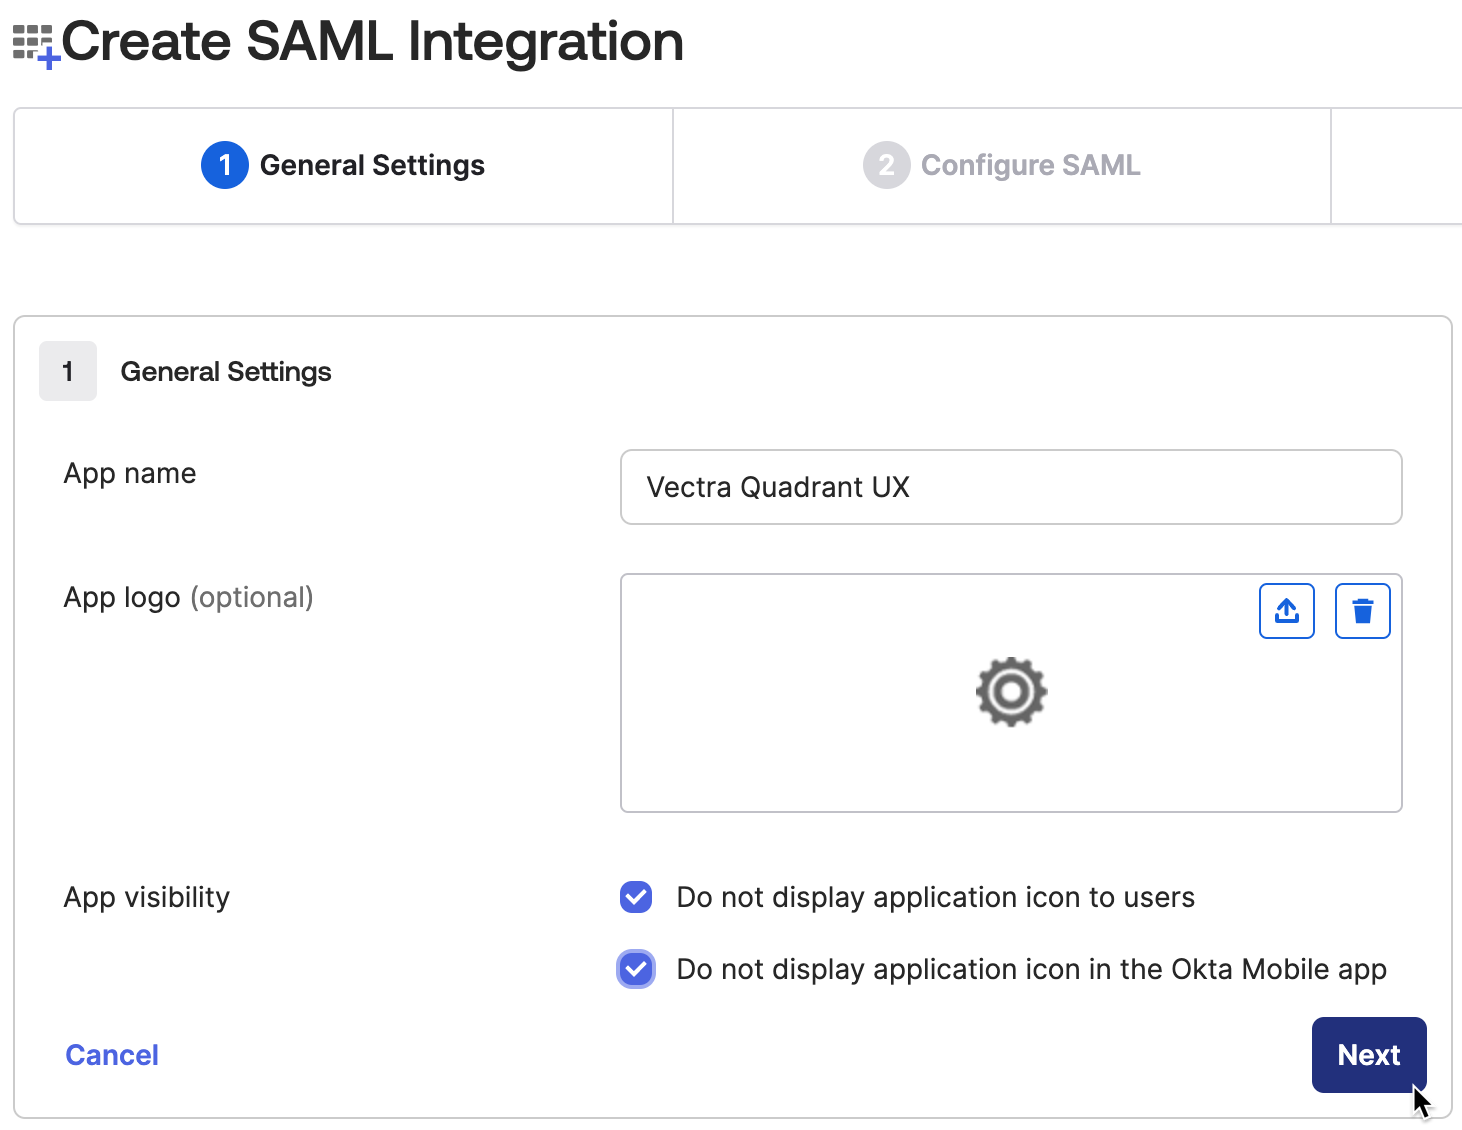Open the Configure SAML wizard tab

coord(1002,166)
